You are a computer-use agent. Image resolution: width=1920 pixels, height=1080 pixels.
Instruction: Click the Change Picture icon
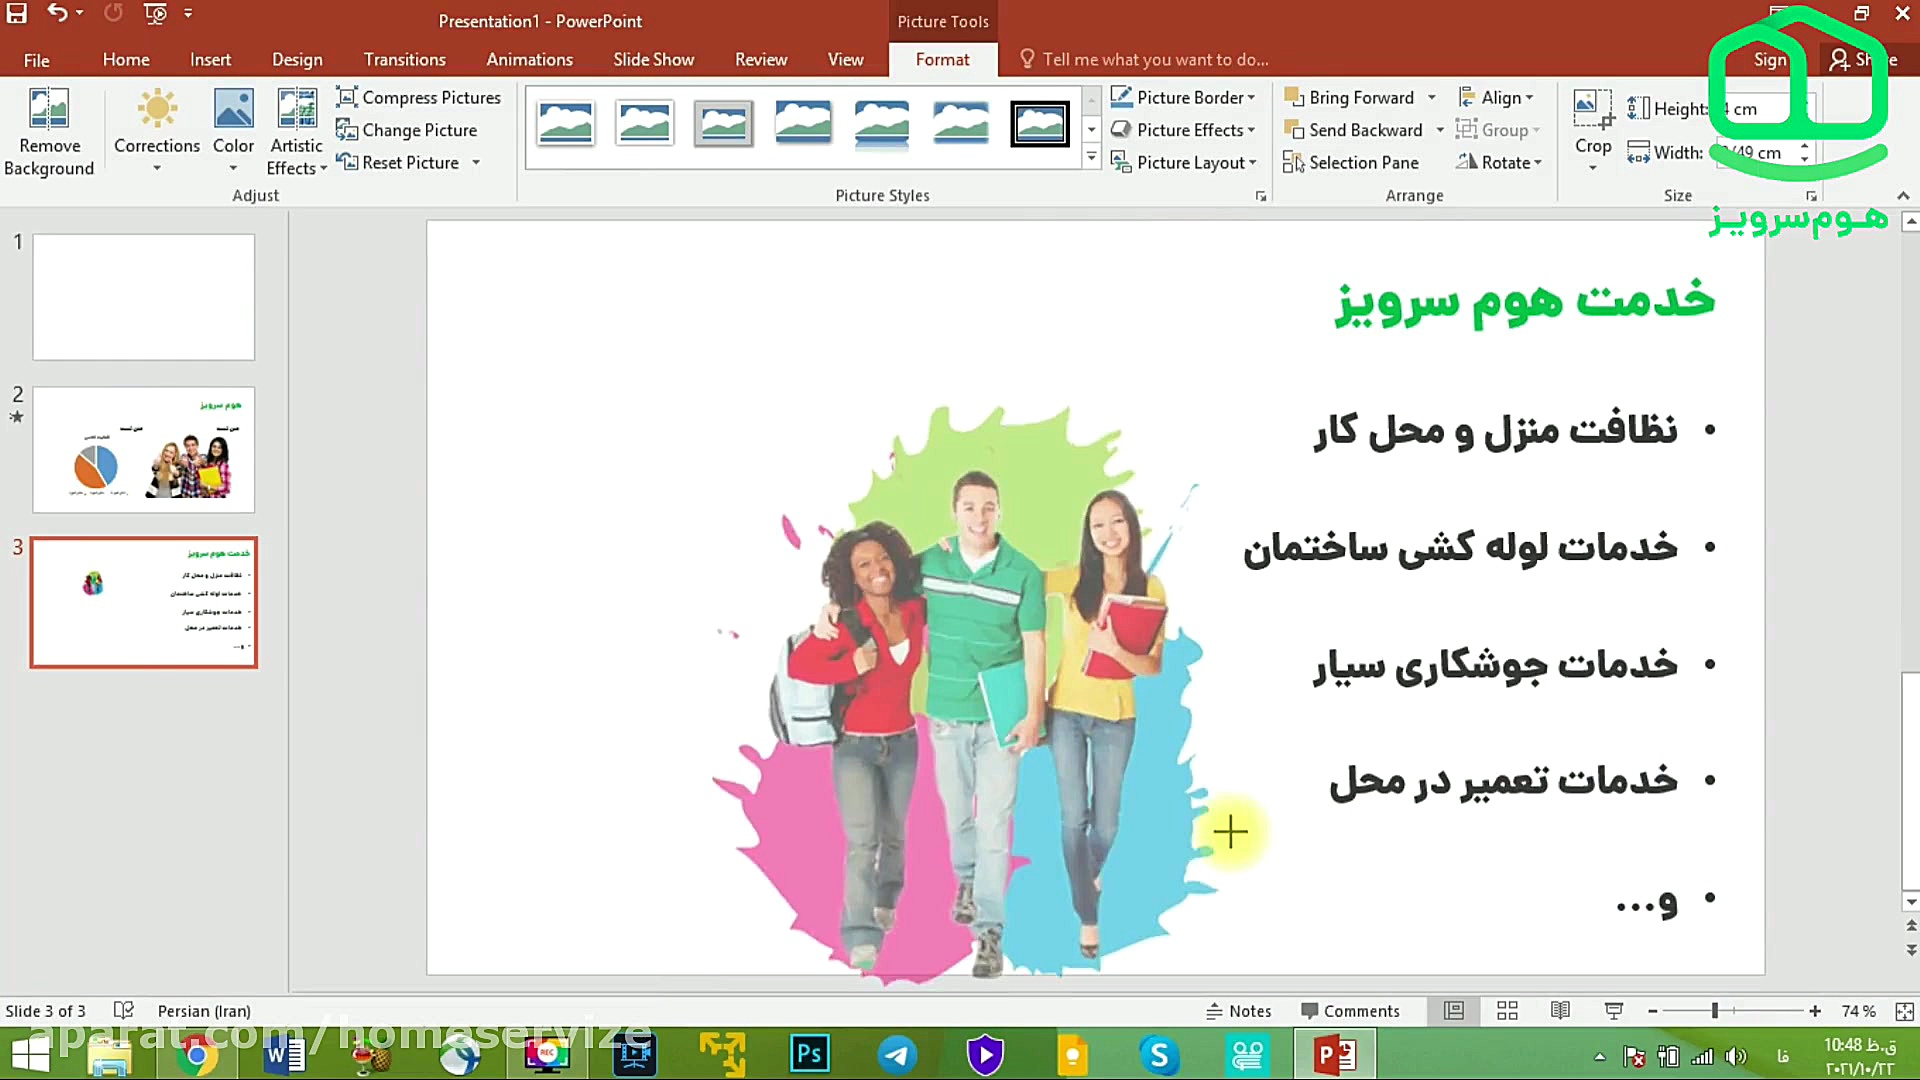tap(346, 130)
